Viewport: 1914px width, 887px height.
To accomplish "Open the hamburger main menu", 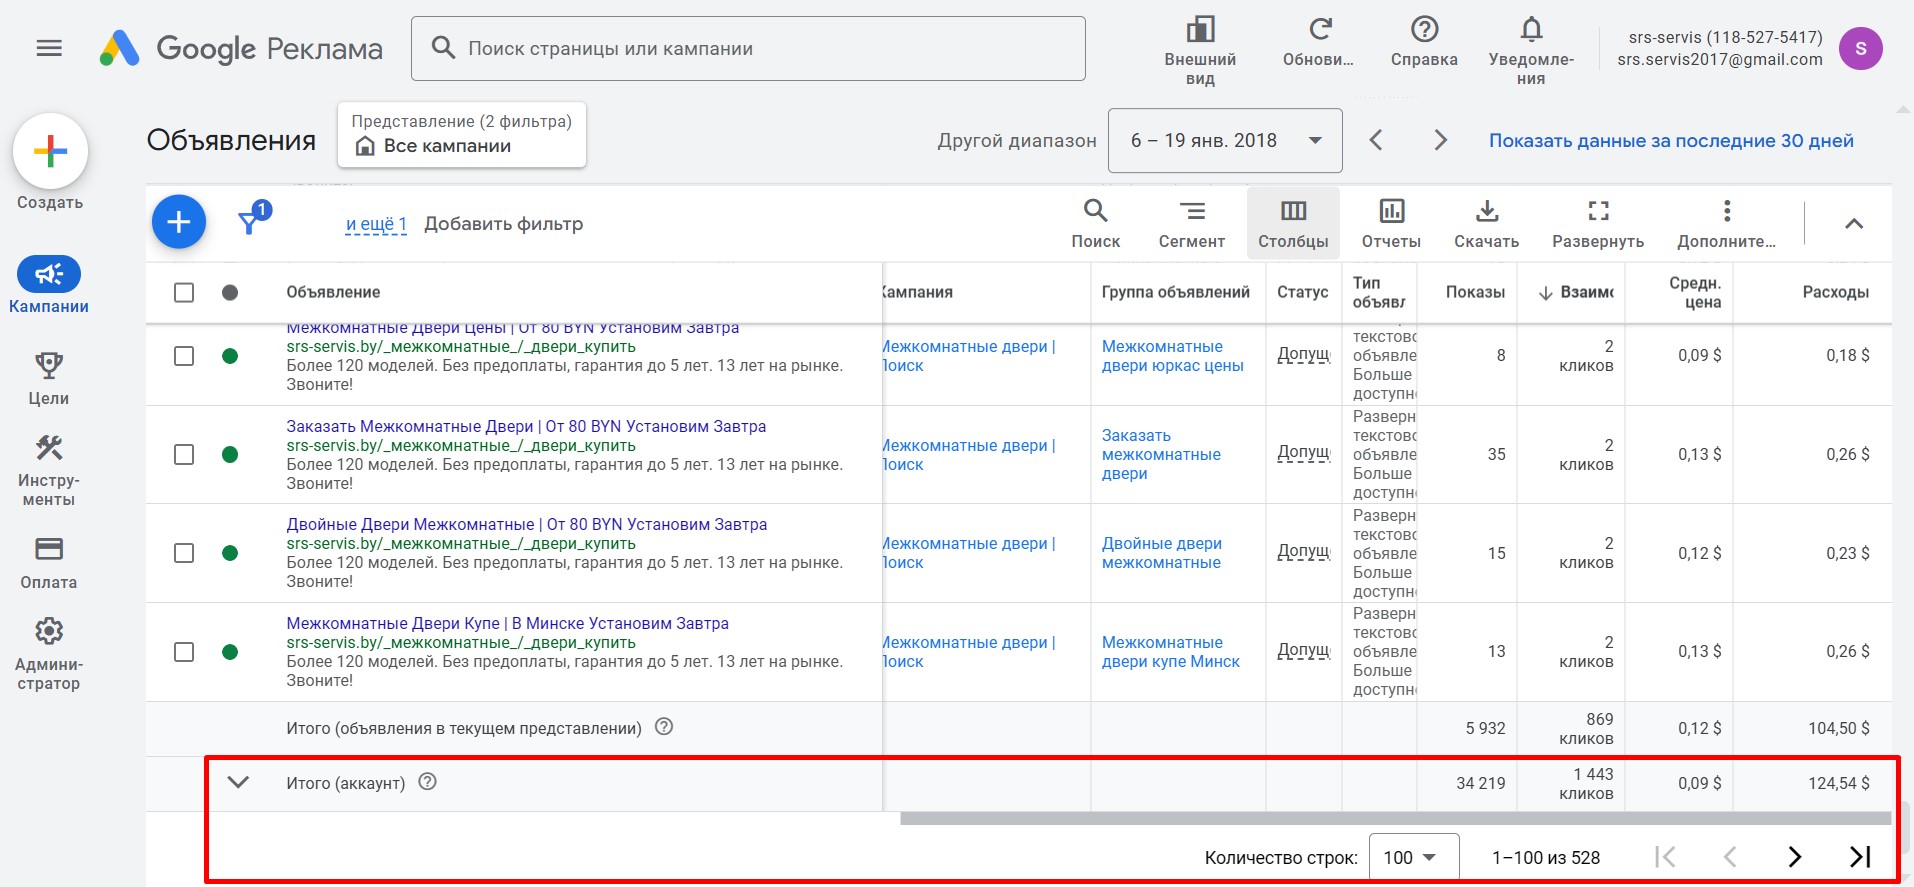I will (49, 48).
